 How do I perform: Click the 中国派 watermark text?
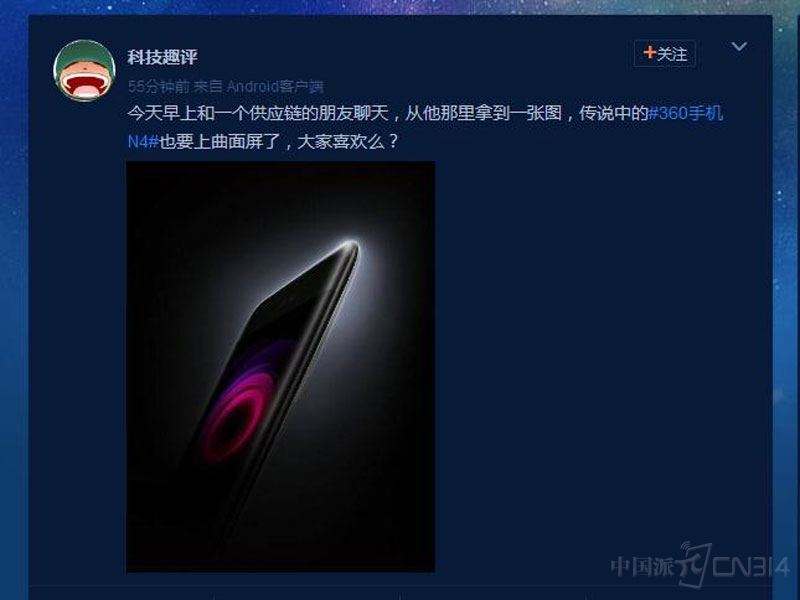click(x=642, y=567)
